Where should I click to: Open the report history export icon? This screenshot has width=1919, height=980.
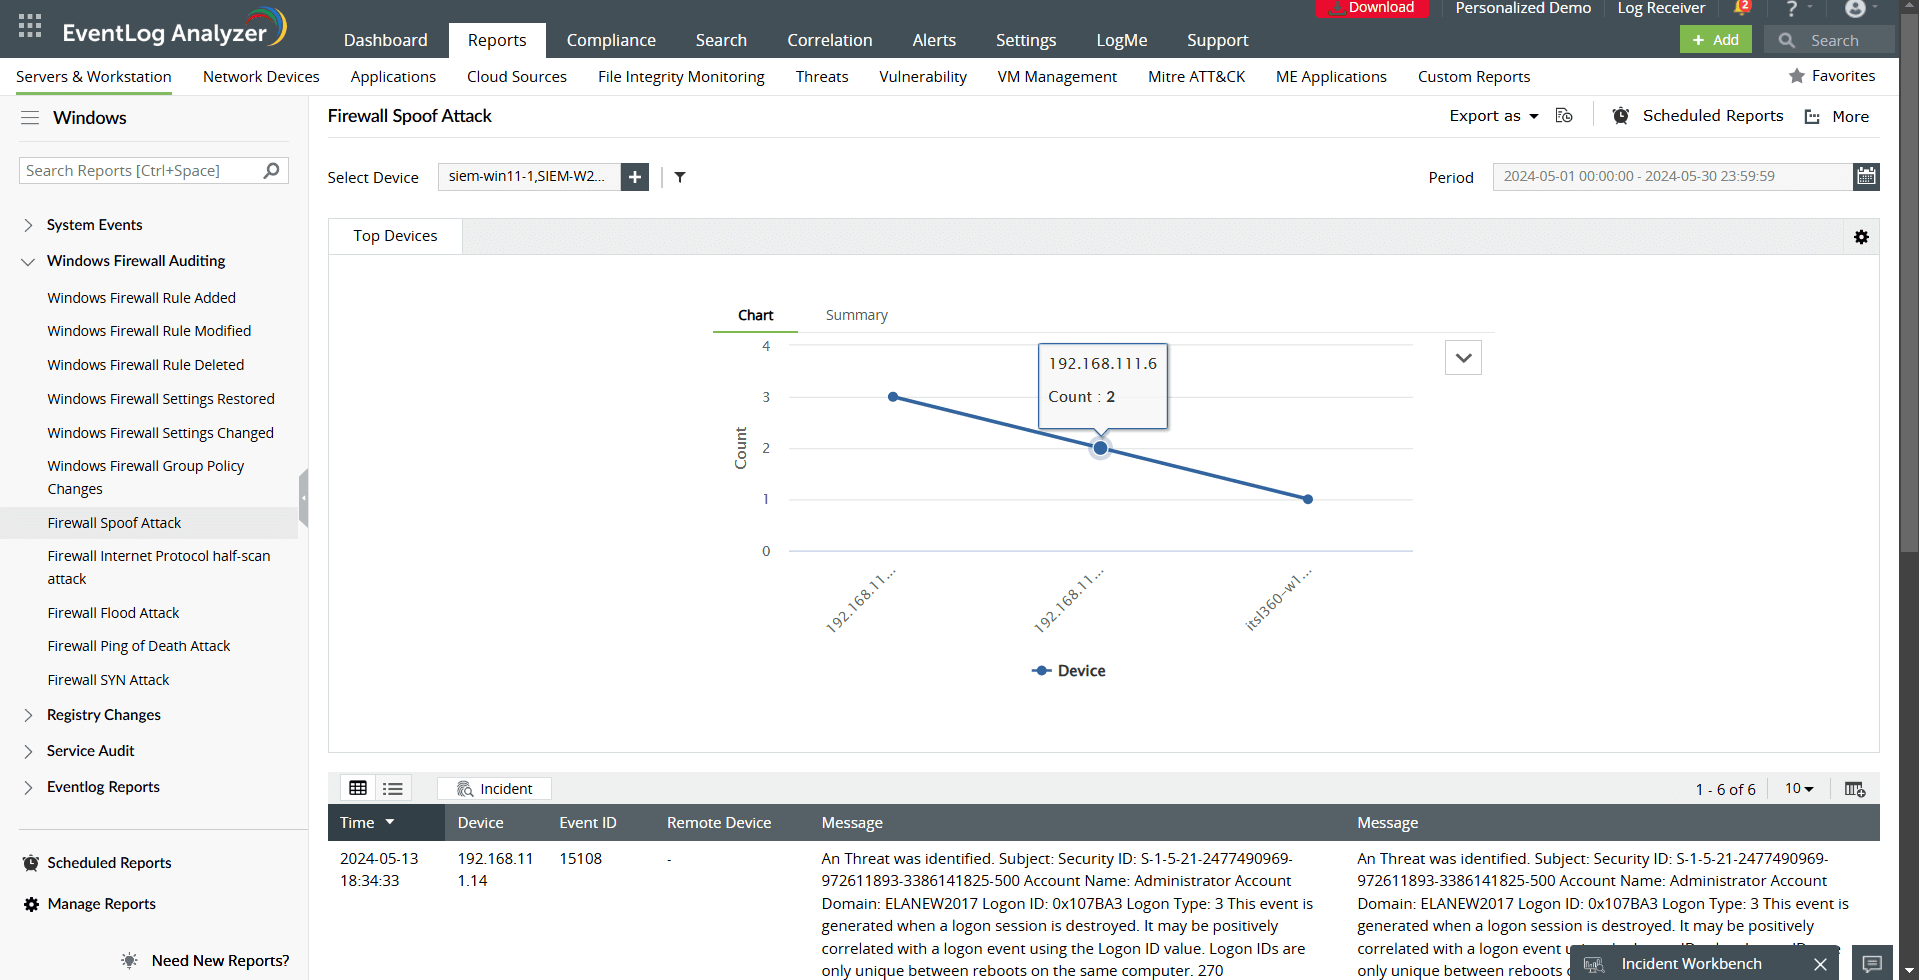click(x=1563, y=116)
